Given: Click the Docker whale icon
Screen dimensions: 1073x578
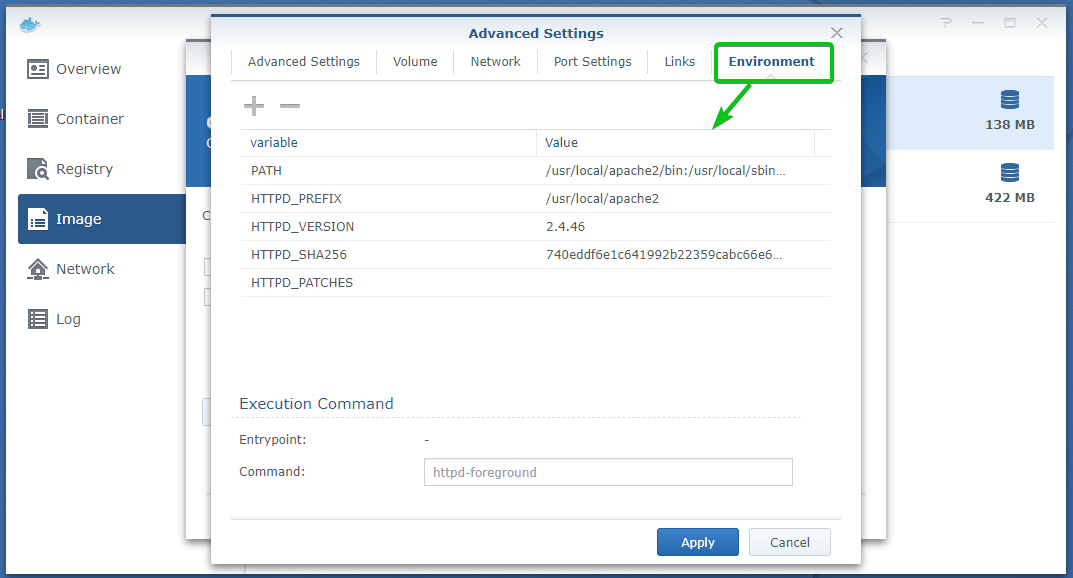Looking at the screenshot, I should point(29,24).
